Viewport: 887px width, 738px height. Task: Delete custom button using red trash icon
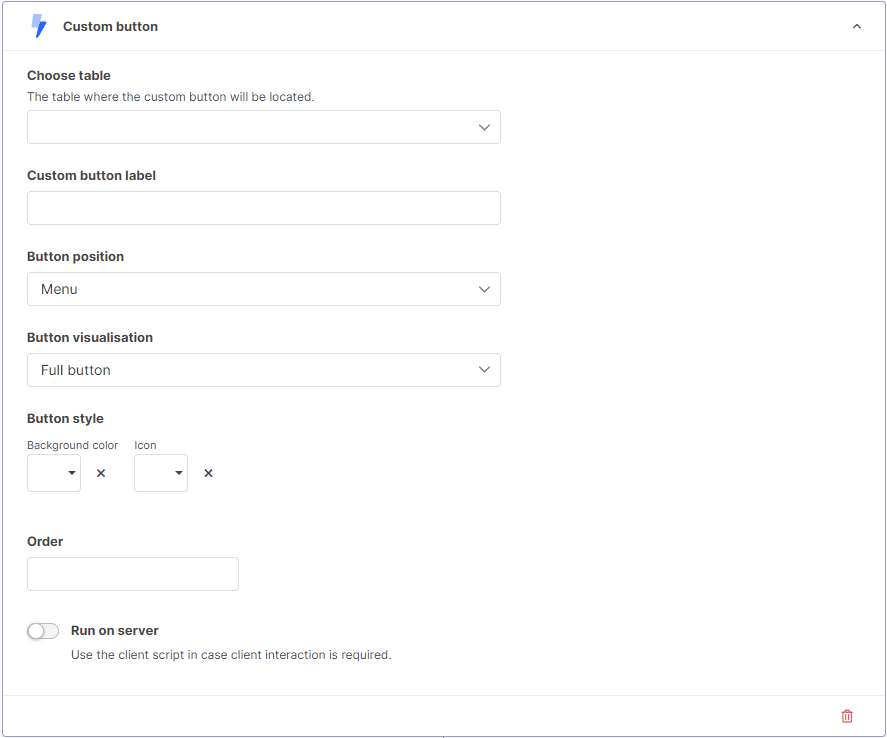click(x=847, y=716)
